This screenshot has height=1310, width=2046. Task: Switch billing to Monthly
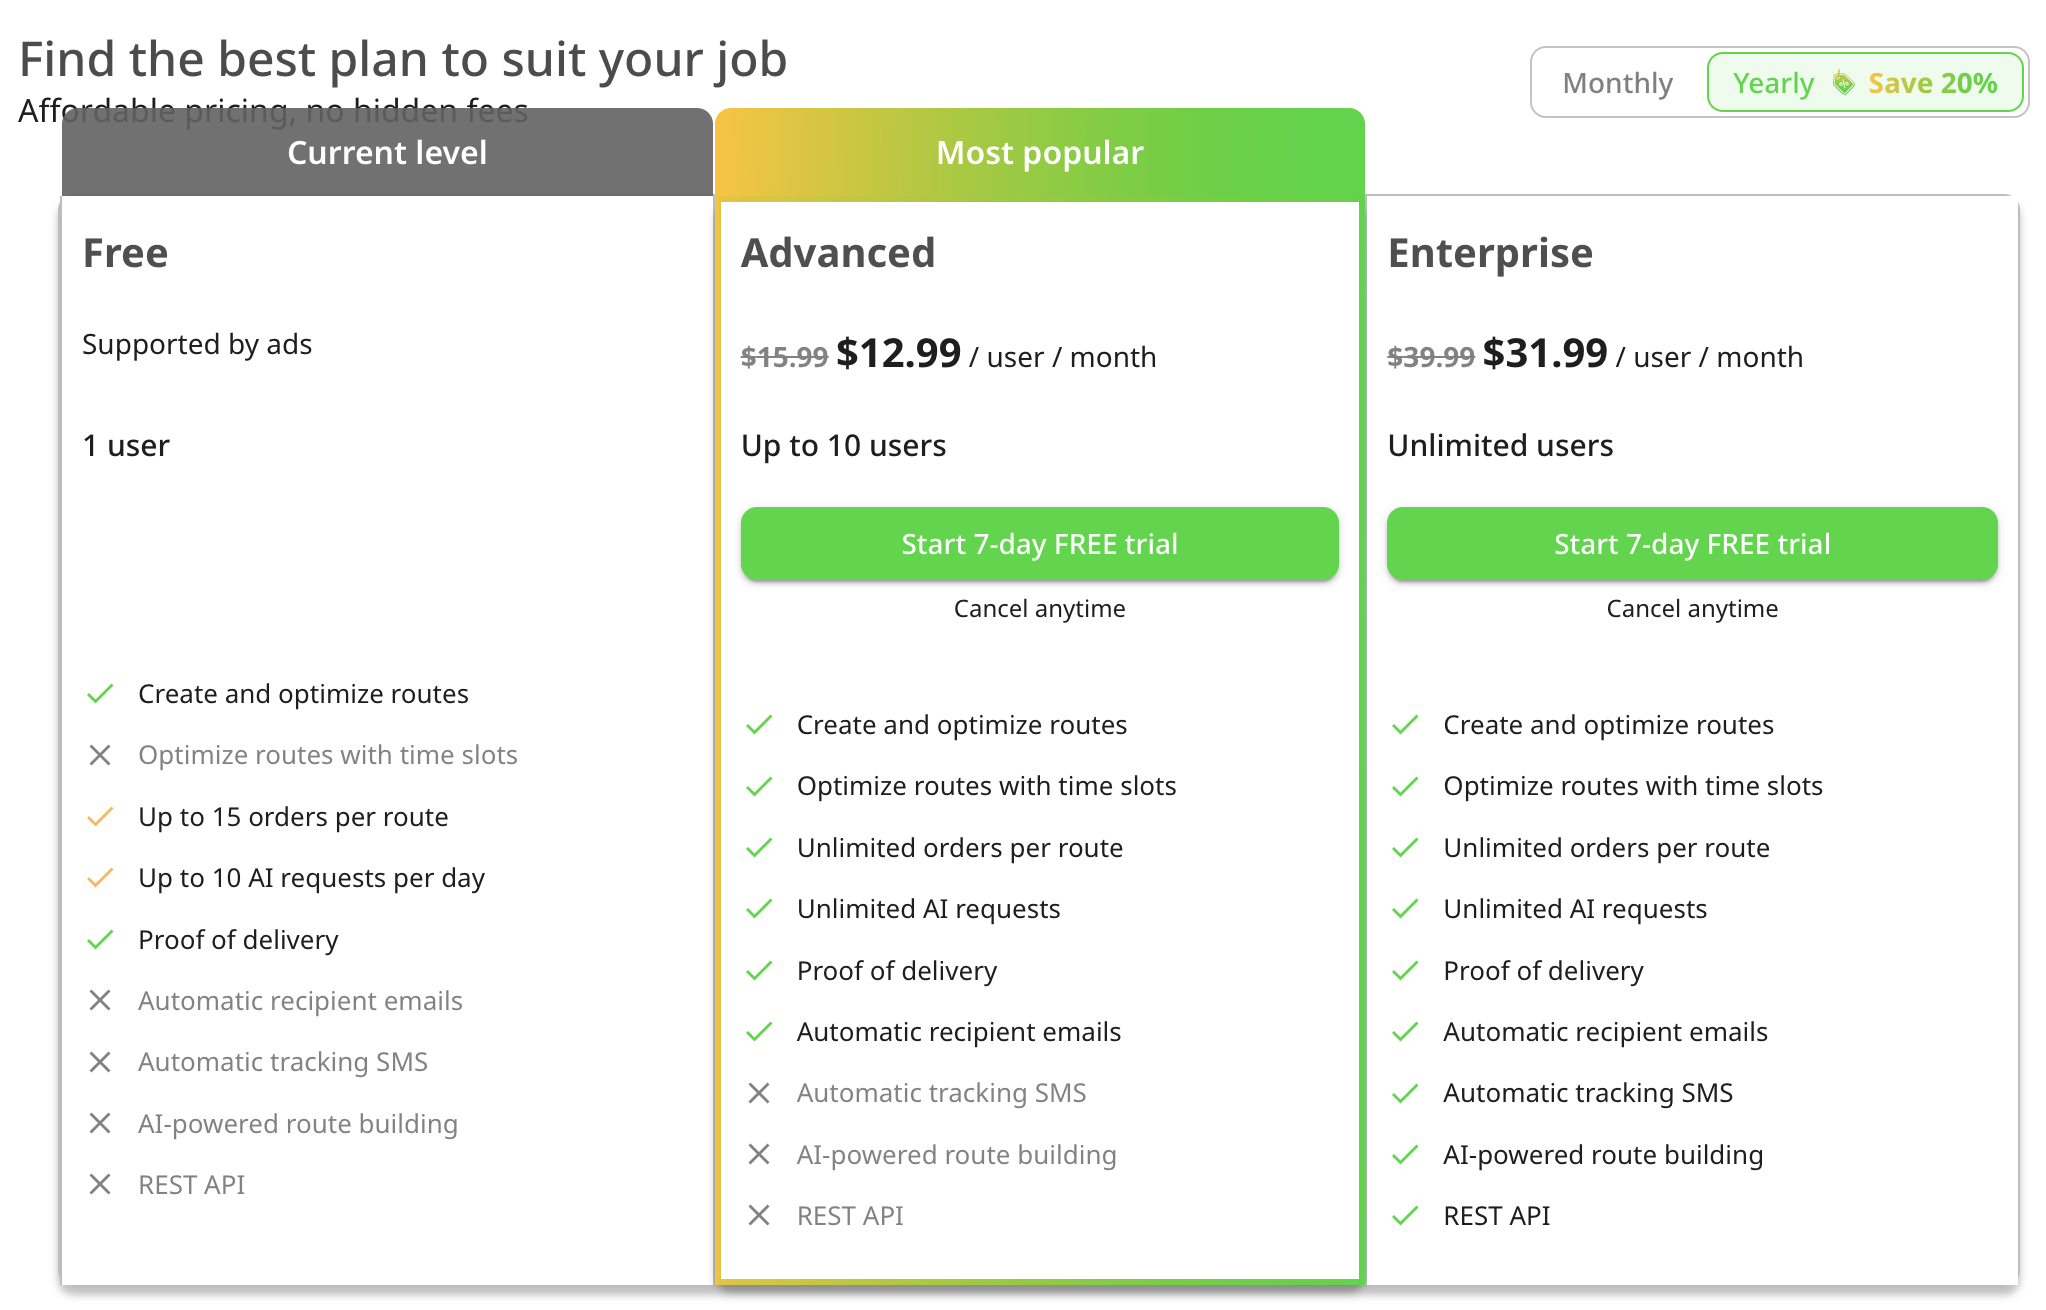coord(1617,83)
